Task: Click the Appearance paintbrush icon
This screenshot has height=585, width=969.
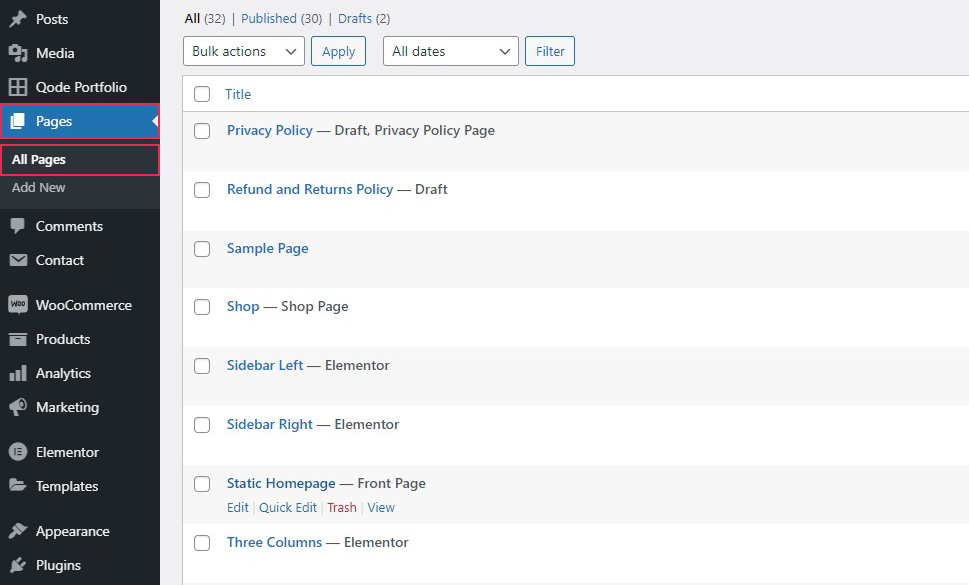Action: coord(18,531)
